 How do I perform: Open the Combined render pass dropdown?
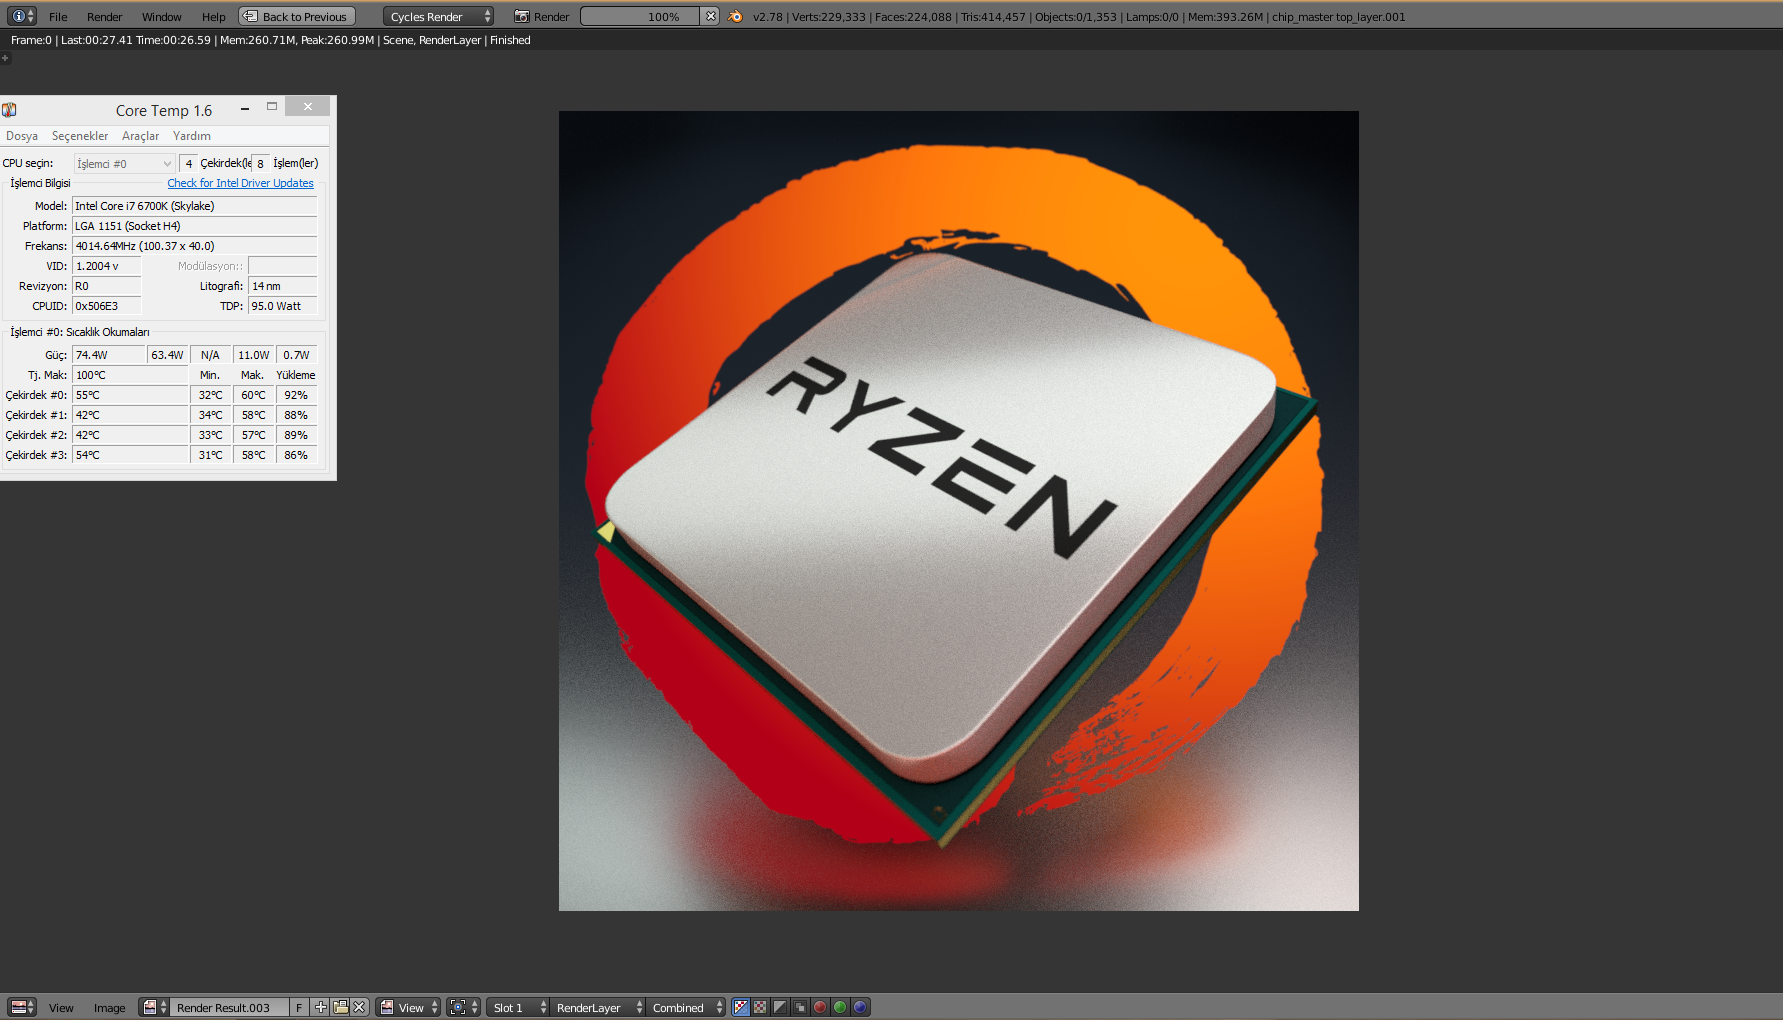686,1007
